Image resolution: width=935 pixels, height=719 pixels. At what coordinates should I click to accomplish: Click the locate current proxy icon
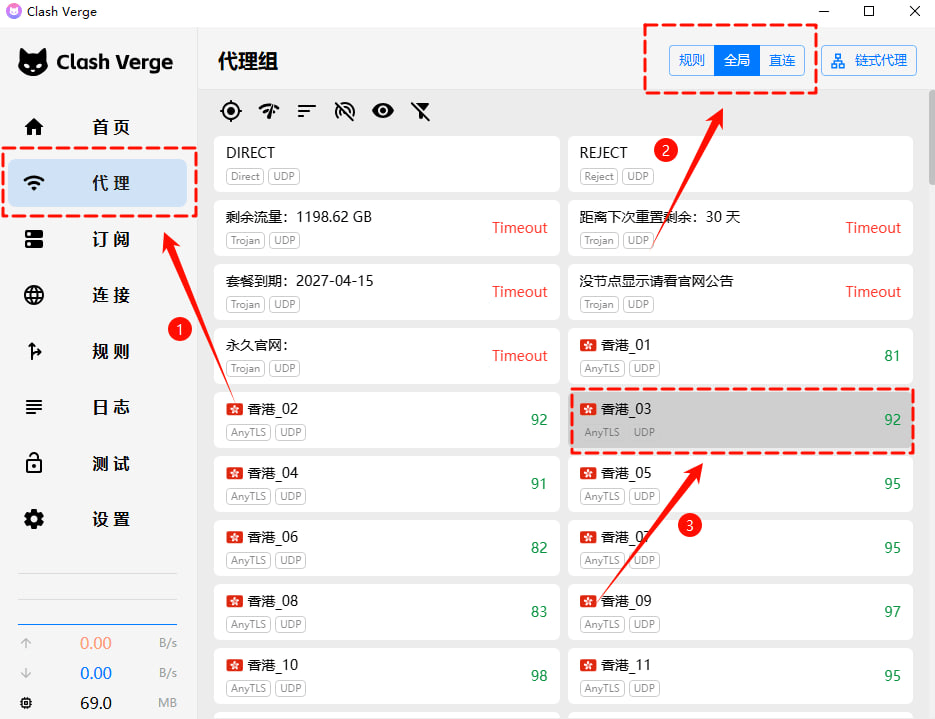[x=231, y=111]
